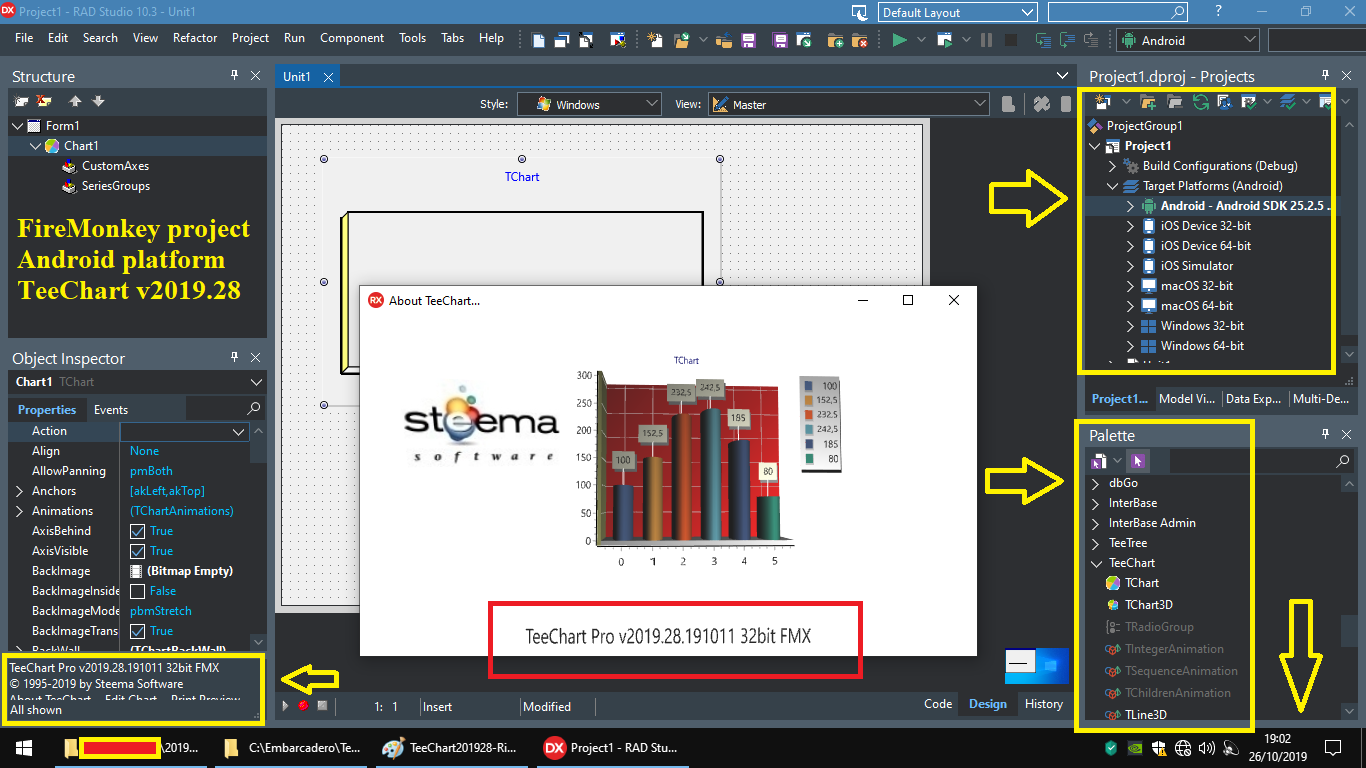Switch to the Code tab
This screenshot has width=1366, height=768.
point(938,704)
